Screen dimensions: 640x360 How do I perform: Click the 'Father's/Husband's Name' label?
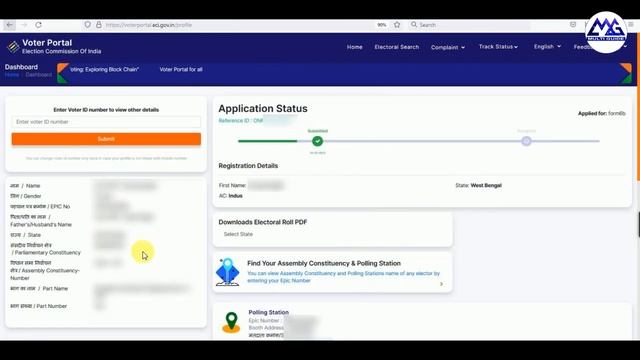click(x=41, y=221)
